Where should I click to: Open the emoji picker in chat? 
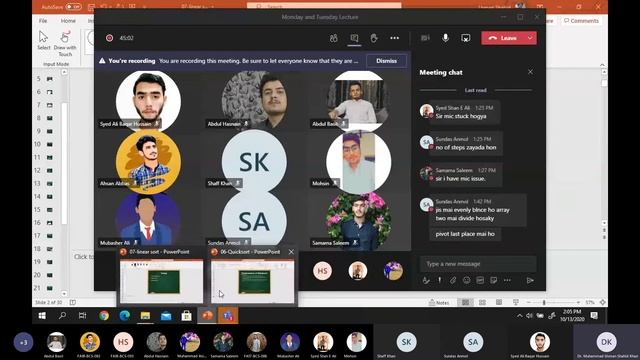click(x=467, y=280)
